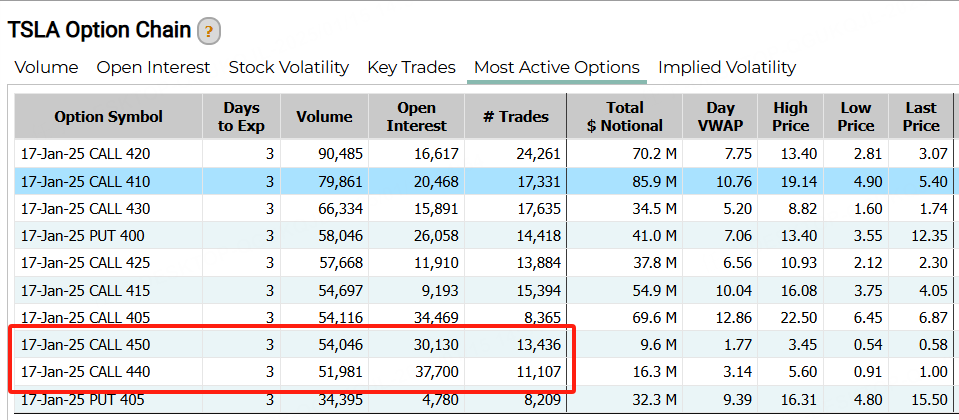Screen dimensions: 959x420
Task: Sort by Day VWAP column header
Action: tap(720, 117)
